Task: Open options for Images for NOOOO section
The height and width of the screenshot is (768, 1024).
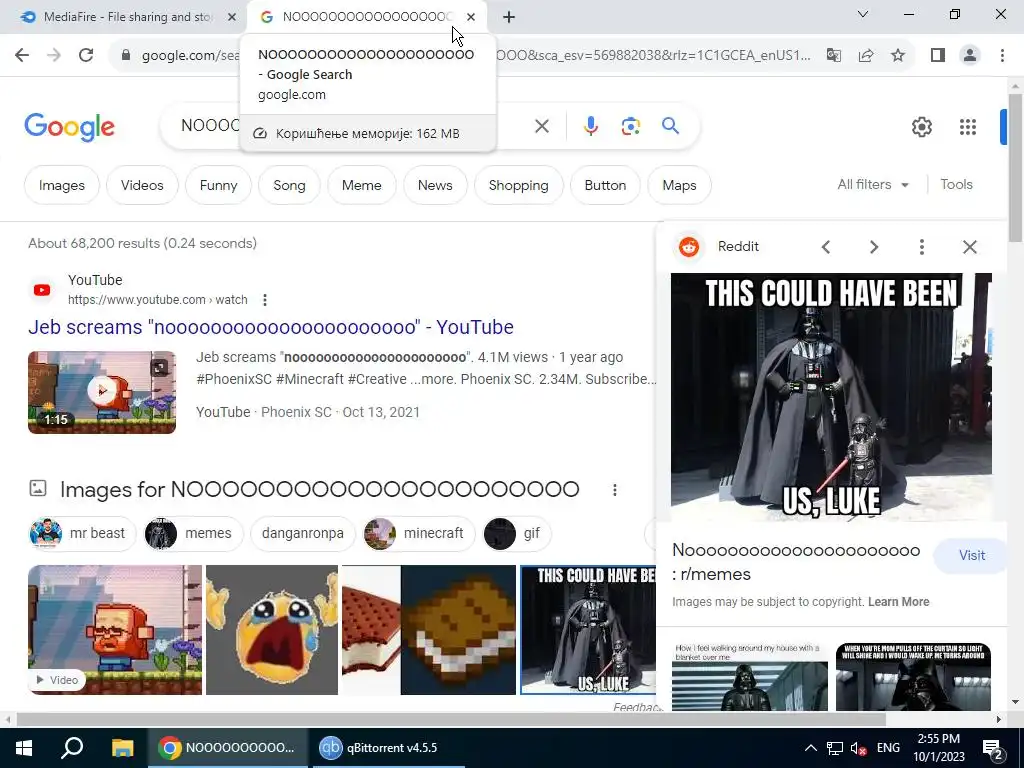Action: pos(615,490)
